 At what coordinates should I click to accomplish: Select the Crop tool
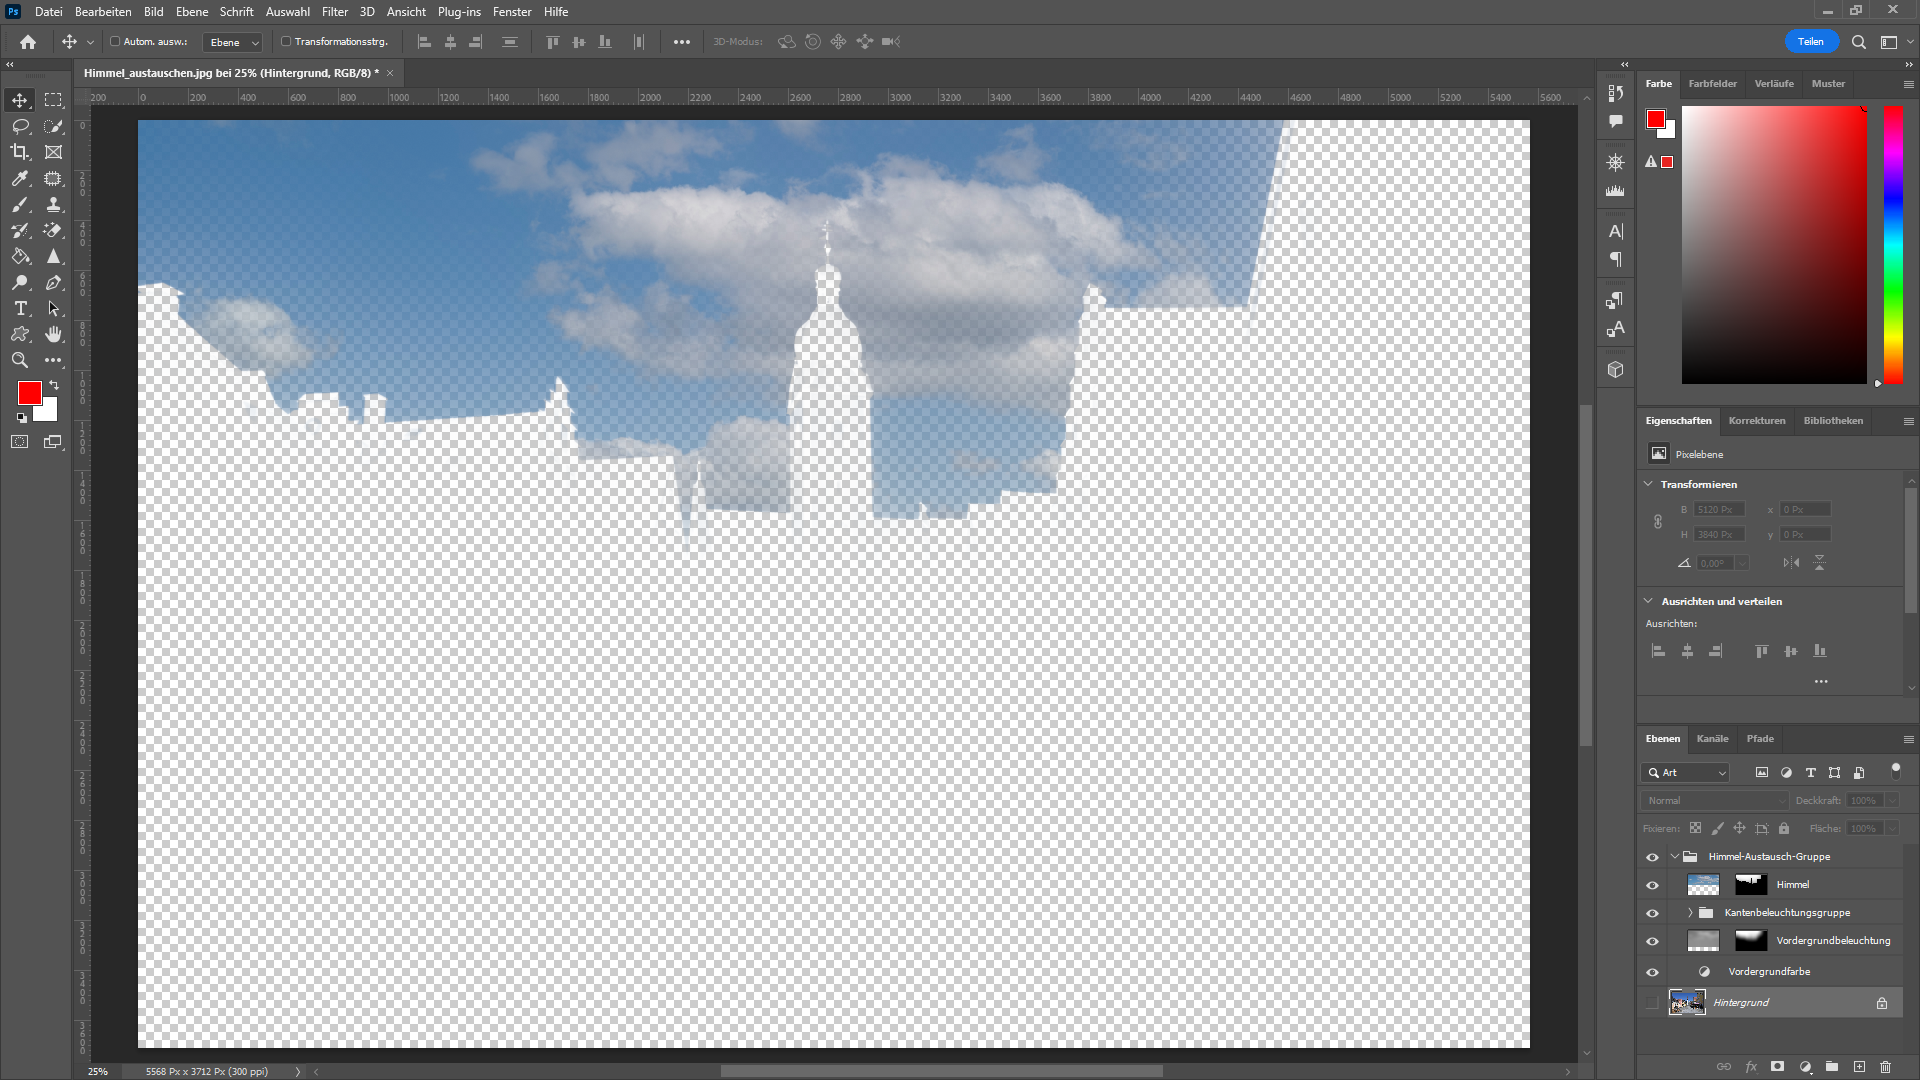click(20, 152)
